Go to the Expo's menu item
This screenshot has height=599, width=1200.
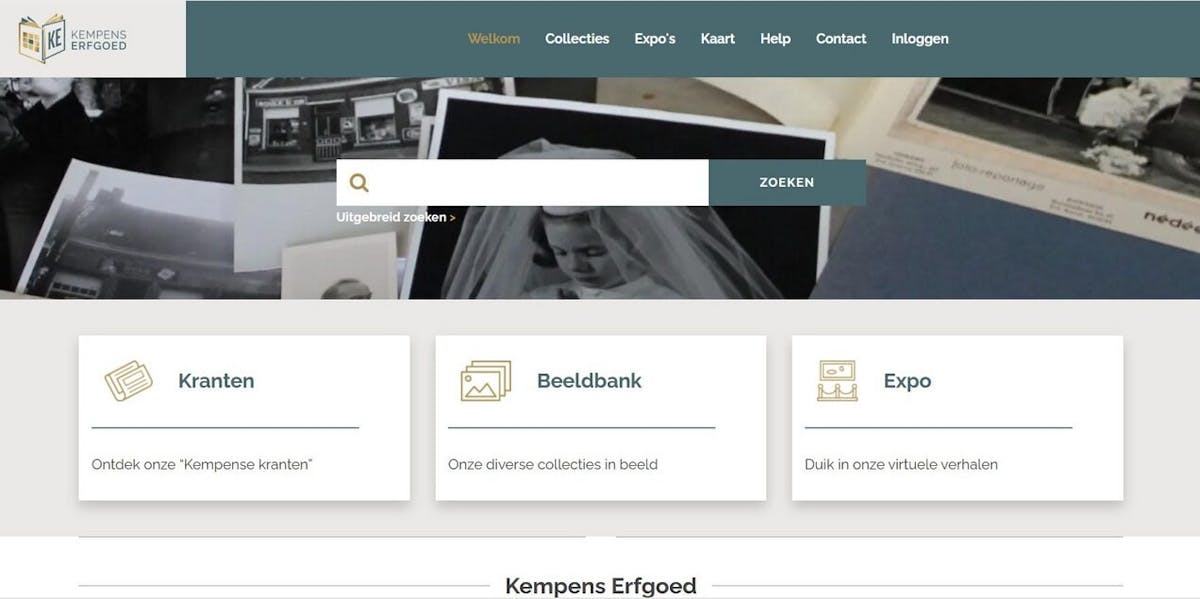655,39
